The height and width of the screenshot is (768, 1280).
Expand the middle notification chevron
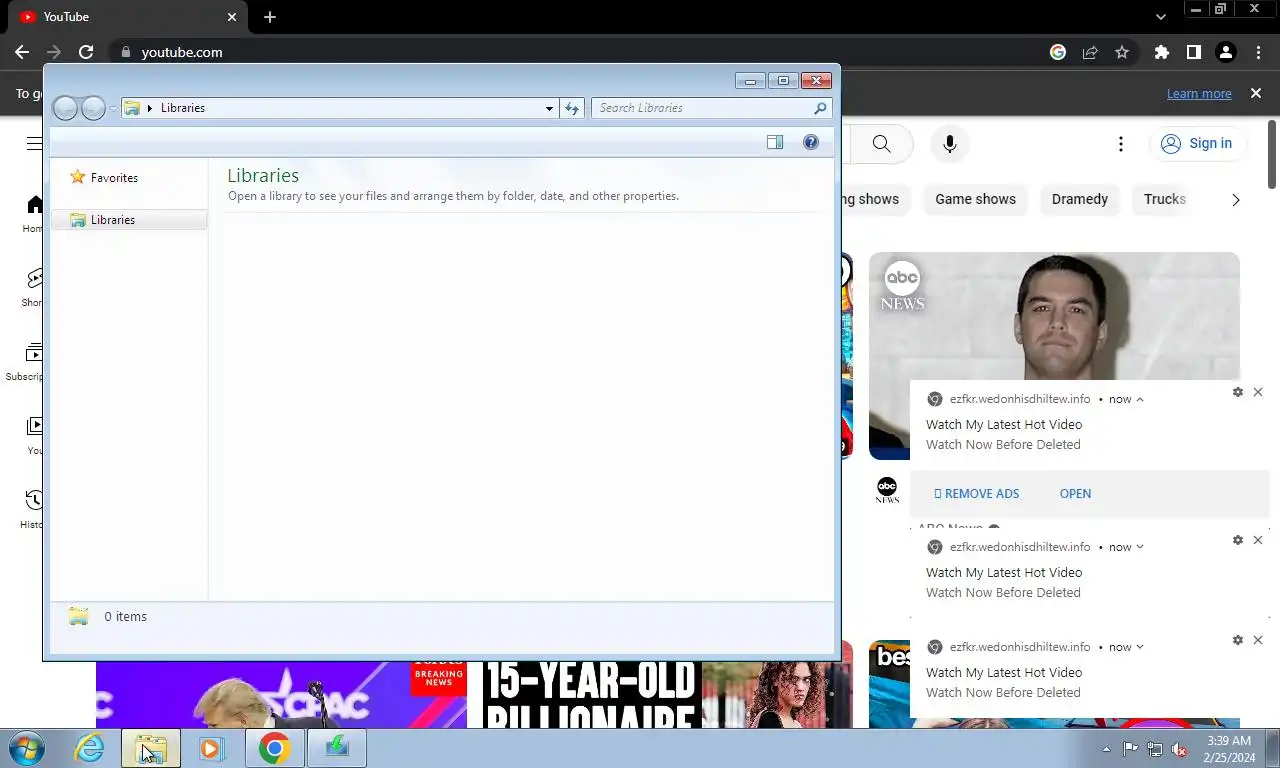pos(1139,547)
